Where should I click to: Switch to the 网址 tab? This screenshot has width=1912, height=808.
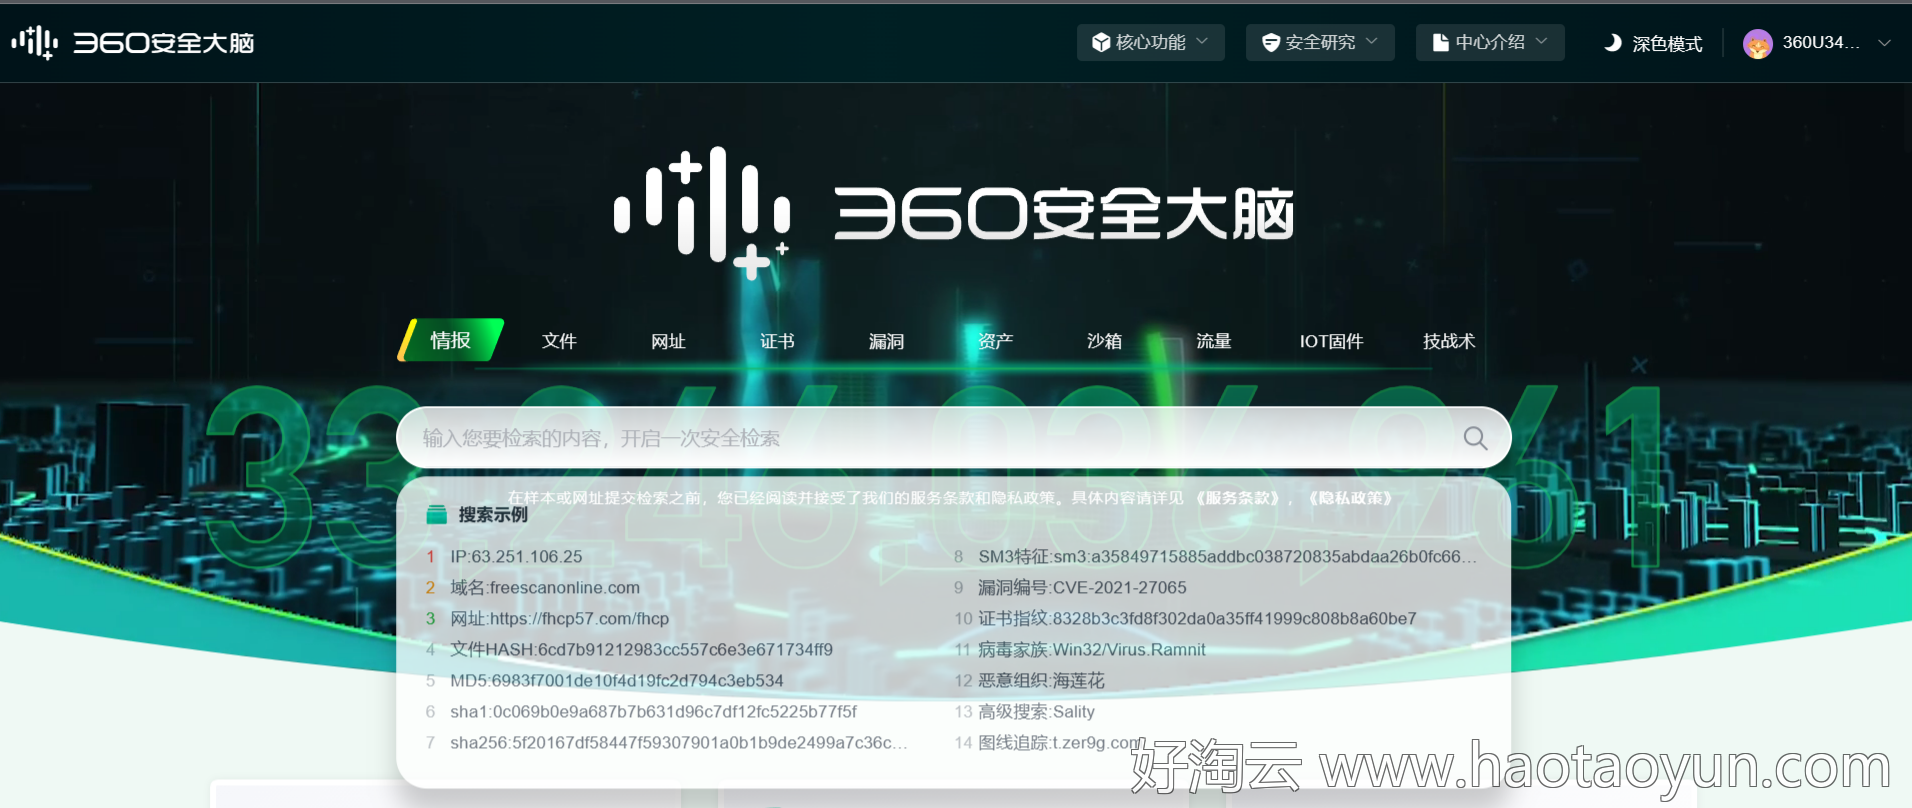(x=668, y=341)
